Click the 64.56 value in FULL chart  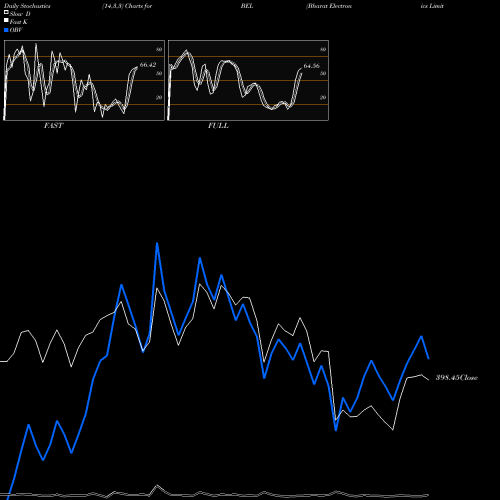click(312, 66)
